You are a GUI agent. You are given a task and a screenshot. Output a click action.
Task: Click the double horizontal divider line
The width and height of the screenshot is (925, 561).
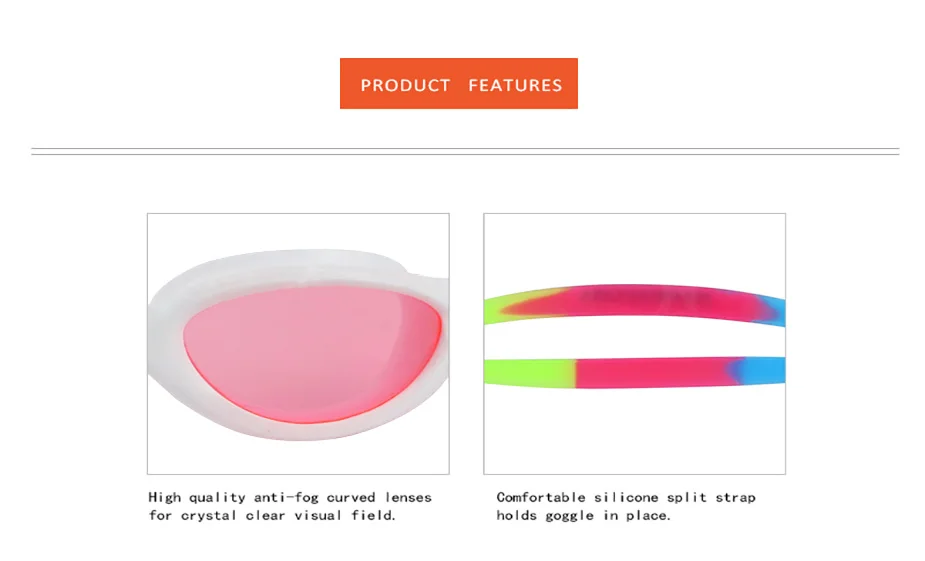[465, 152]
